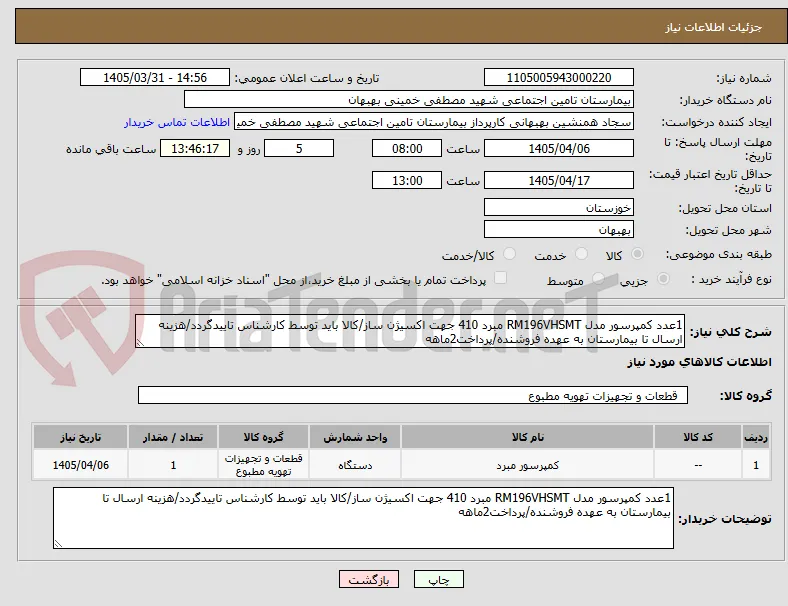Click the response deadline time 08:00 field

click(407, 148)
